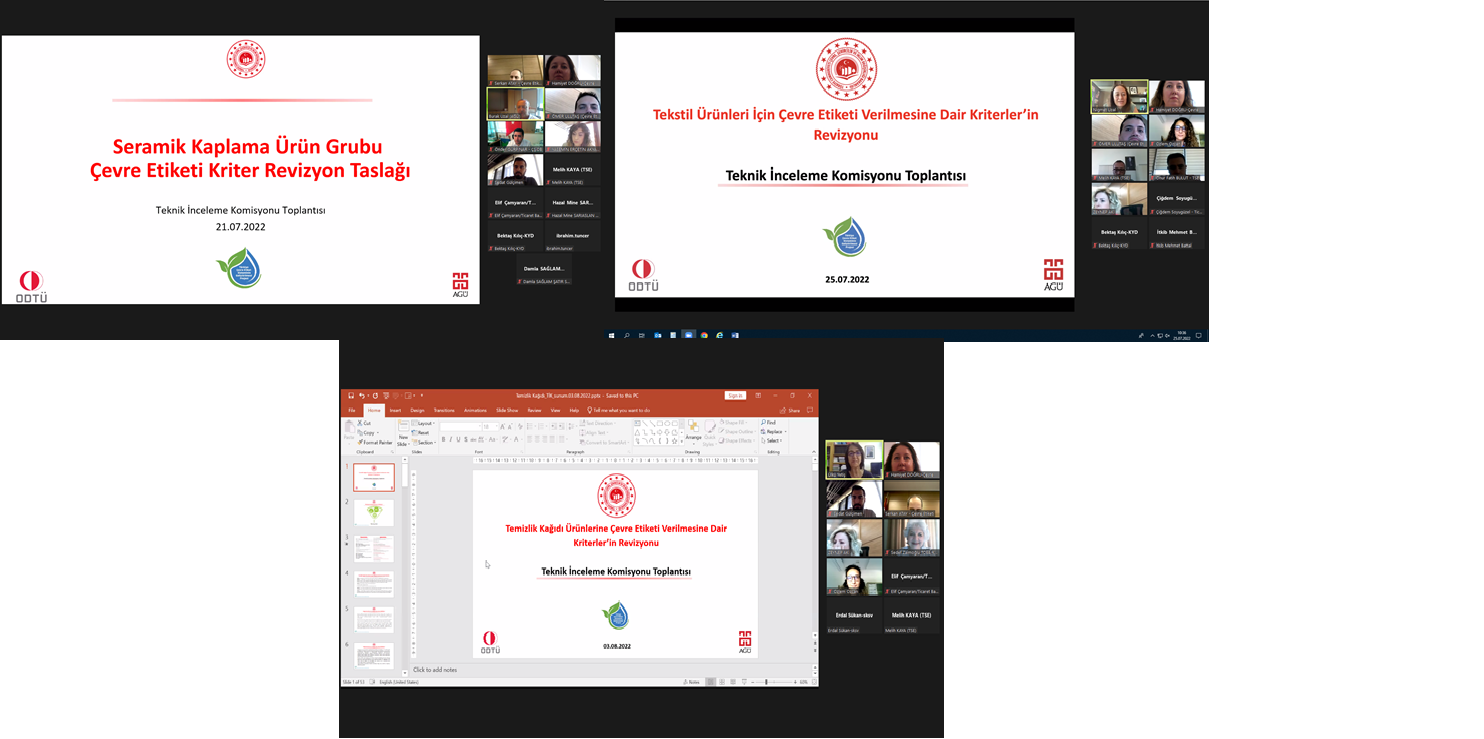Switch to Slide Sorter view from the status bar
The image size is (1484, 739).
tap(722, 682)
